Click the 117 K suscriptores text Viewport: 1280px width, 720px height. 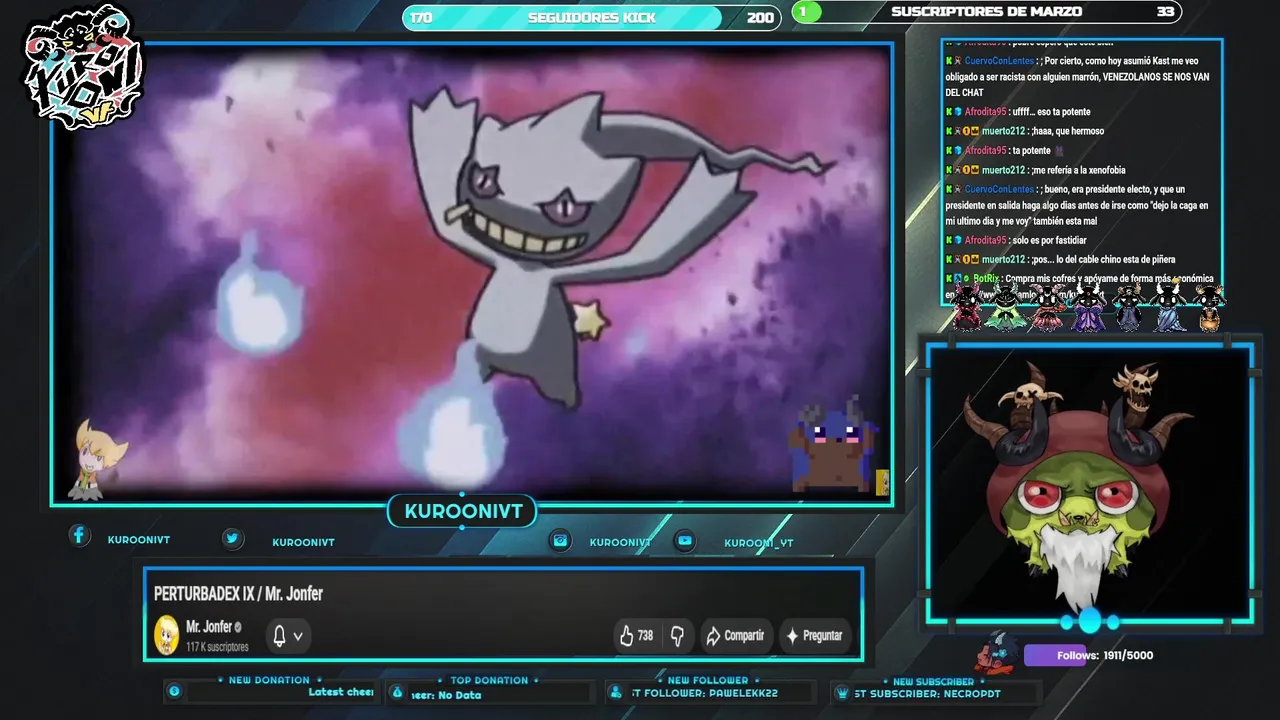217,647
